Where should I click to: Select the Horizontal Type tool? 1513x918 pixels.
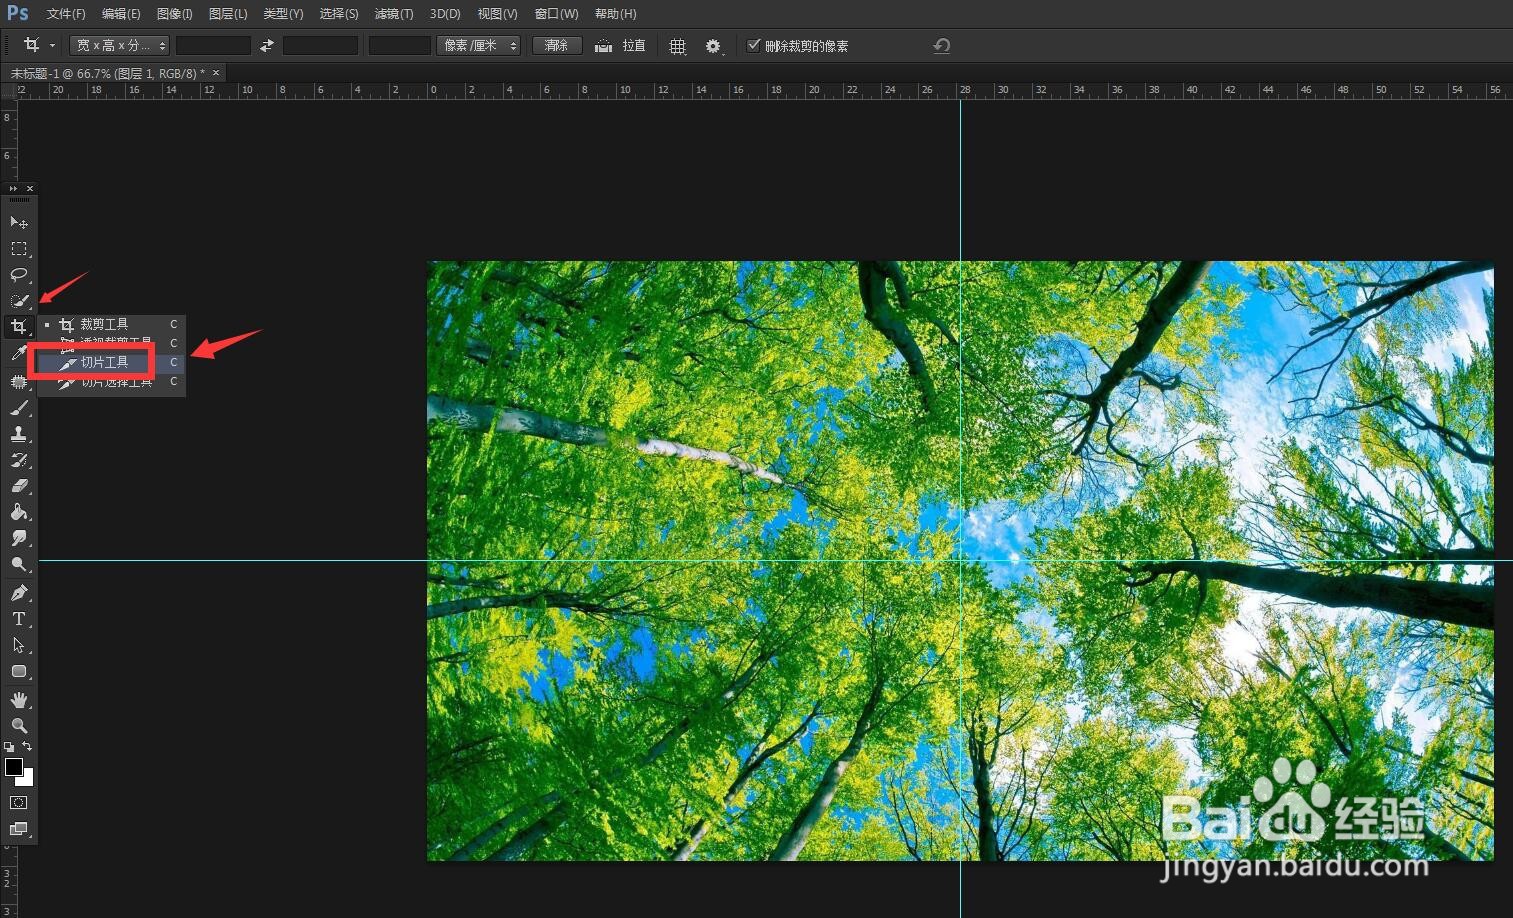point(18,619)
